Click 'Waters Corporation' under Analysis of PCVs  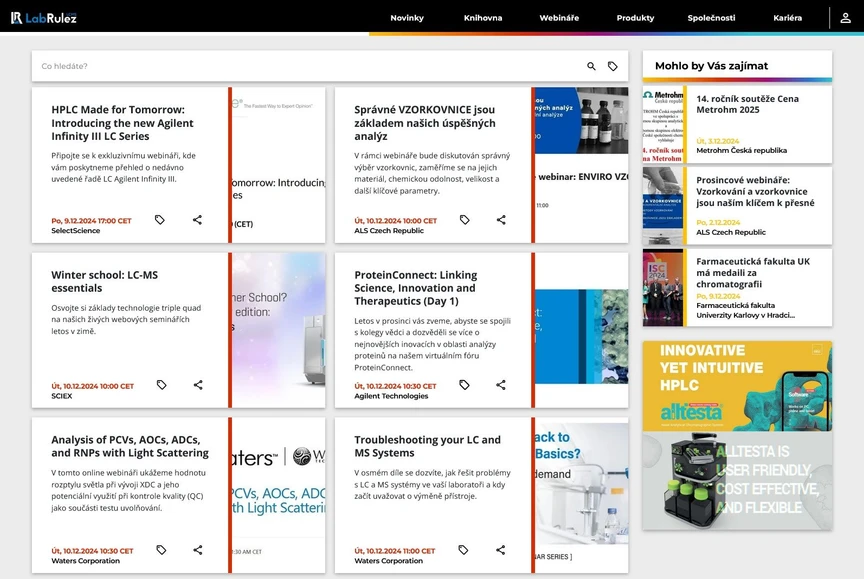(85, 561)
